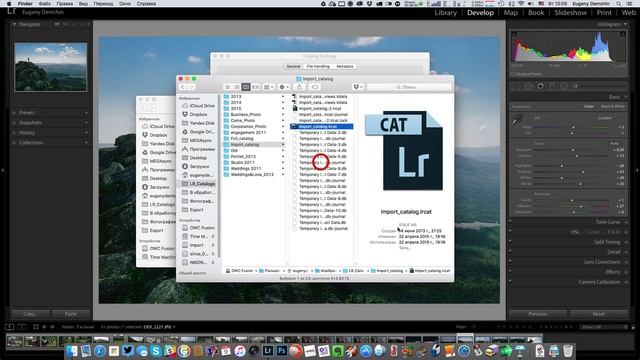Select the Red Eye Correction tool
The height and width of the screenshot is (360, 640).
click(x=540, y=86)
